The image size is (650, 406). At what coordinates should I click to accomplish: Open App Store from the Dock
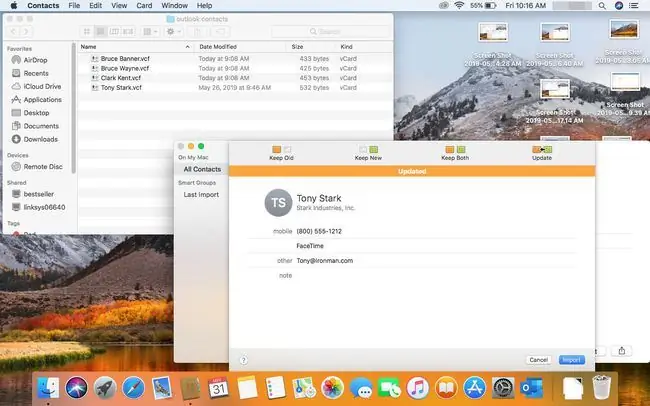(x=474, y=388)
